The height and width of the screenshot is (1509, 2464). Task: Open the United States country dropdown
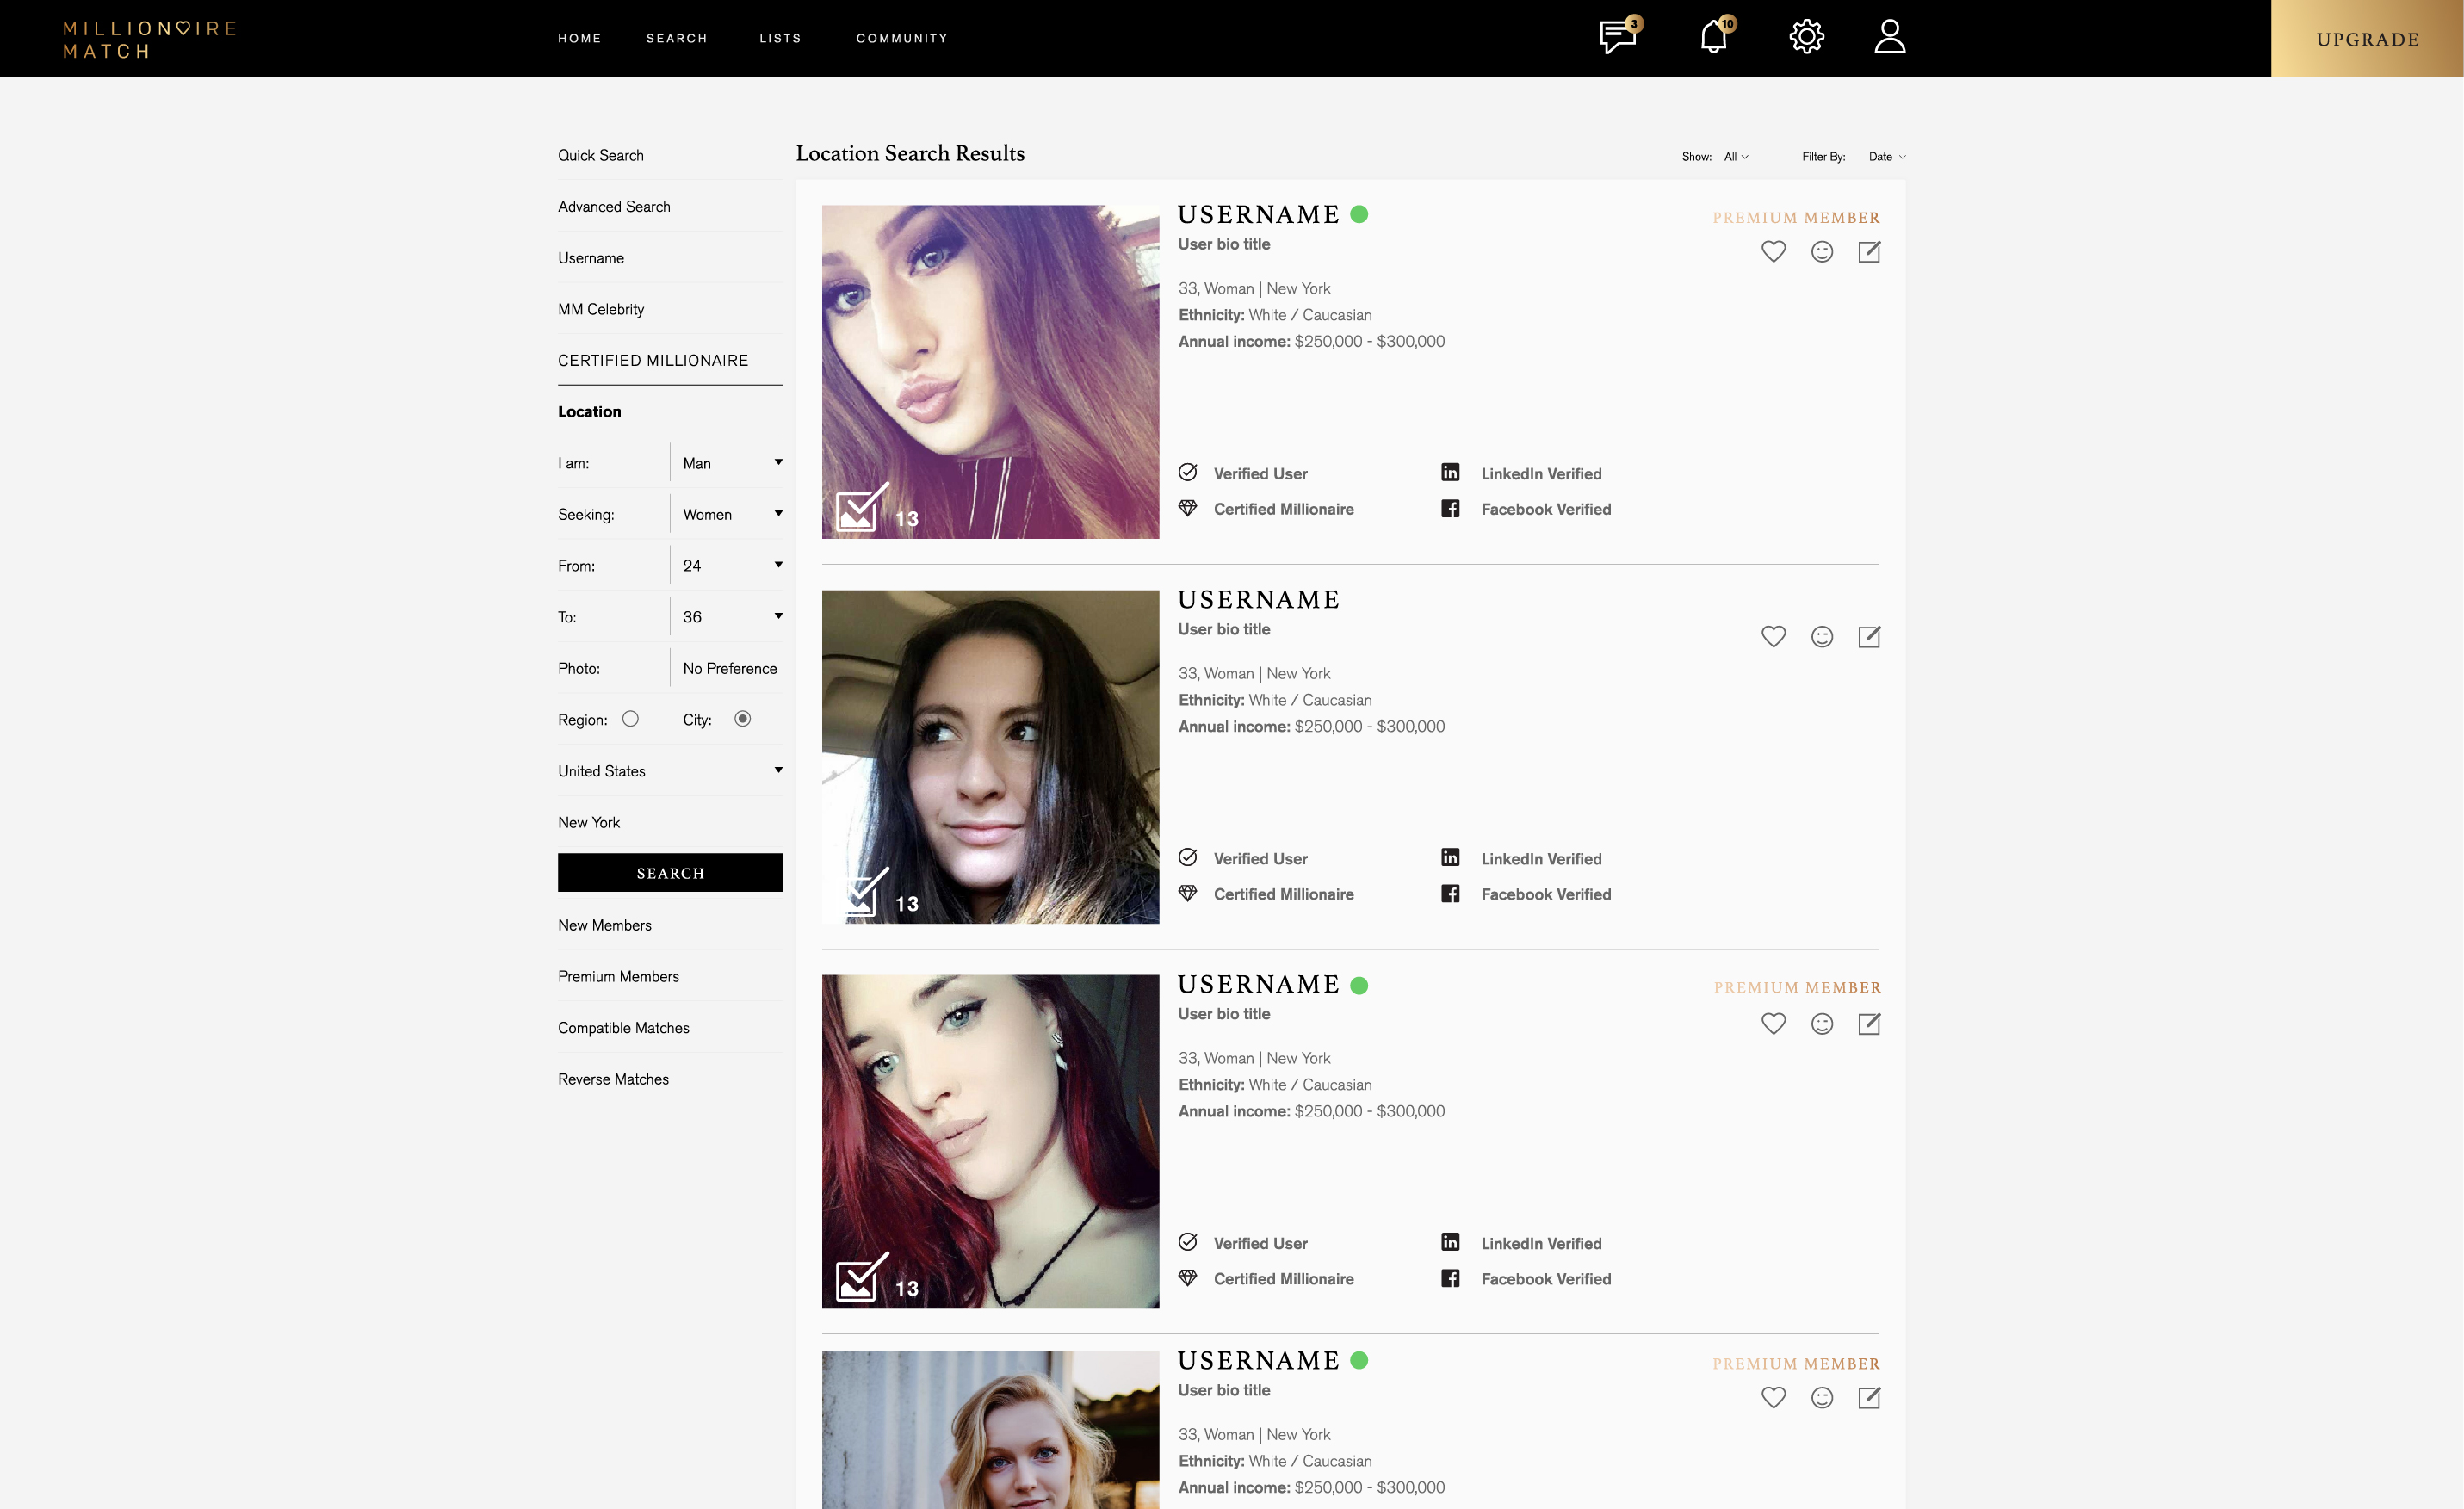670,771
